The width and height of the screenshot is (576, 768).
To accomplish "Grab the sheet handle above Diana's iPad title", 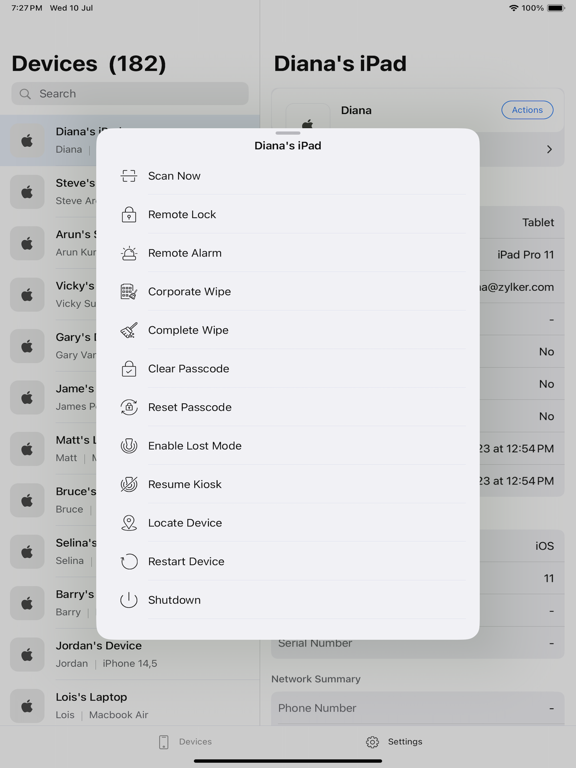I will pyautogui.click(x=288, y=133).
